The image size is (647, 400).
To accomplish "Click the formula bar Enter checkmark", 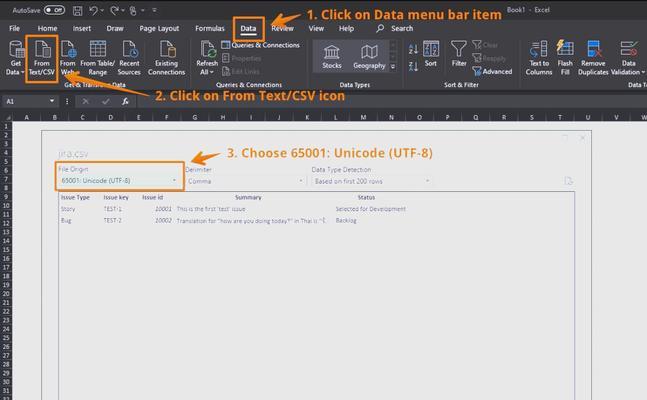I will (106, 101).
